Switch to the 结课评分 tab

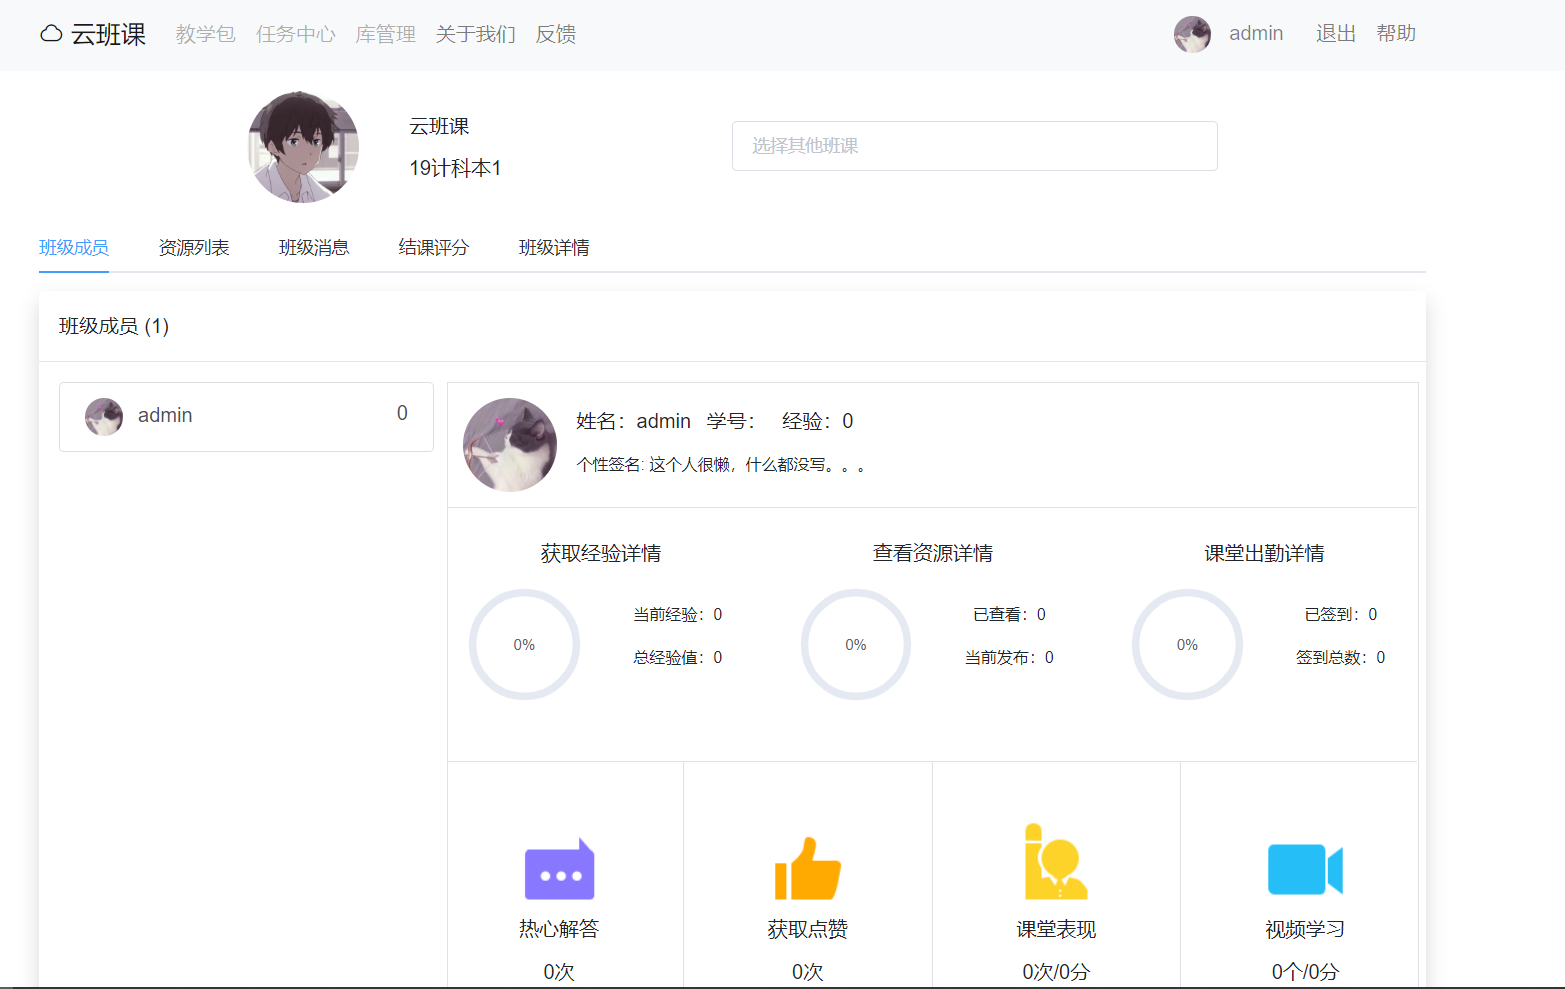pos(434,247)
